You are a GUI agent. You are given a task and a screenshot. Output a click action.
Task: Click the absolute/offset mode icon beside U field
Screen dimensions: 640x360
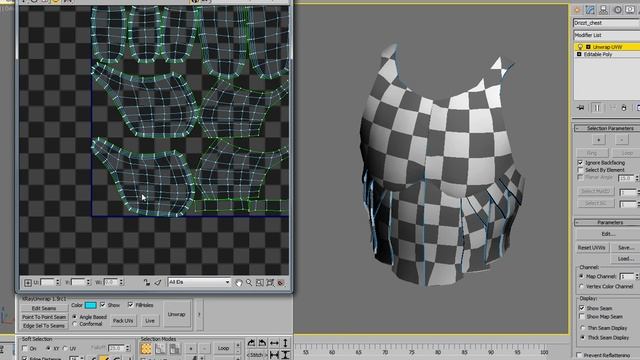pyautogui.click(x=28, y=282)
